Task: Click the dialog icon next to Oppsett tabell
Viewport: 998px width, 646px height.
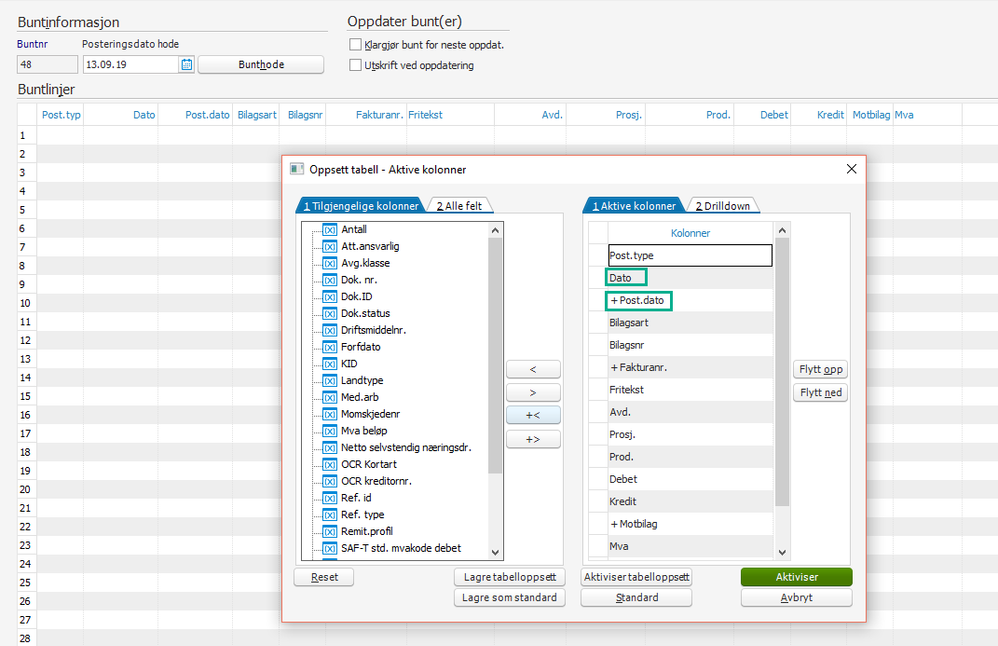Action: [x=297, y=169]
